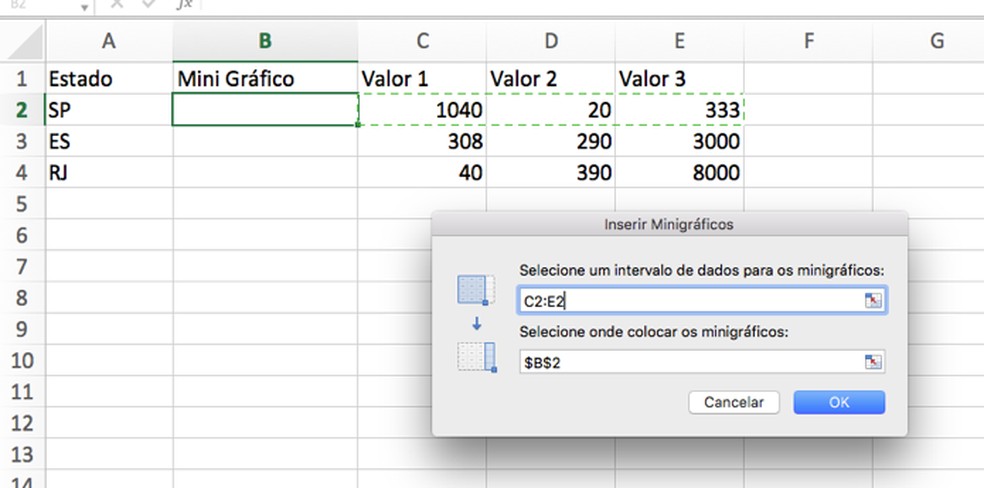Click the cell with value 308
Image resolution: width=984 pixels, height=488 pixels.
tap(422, 141)
